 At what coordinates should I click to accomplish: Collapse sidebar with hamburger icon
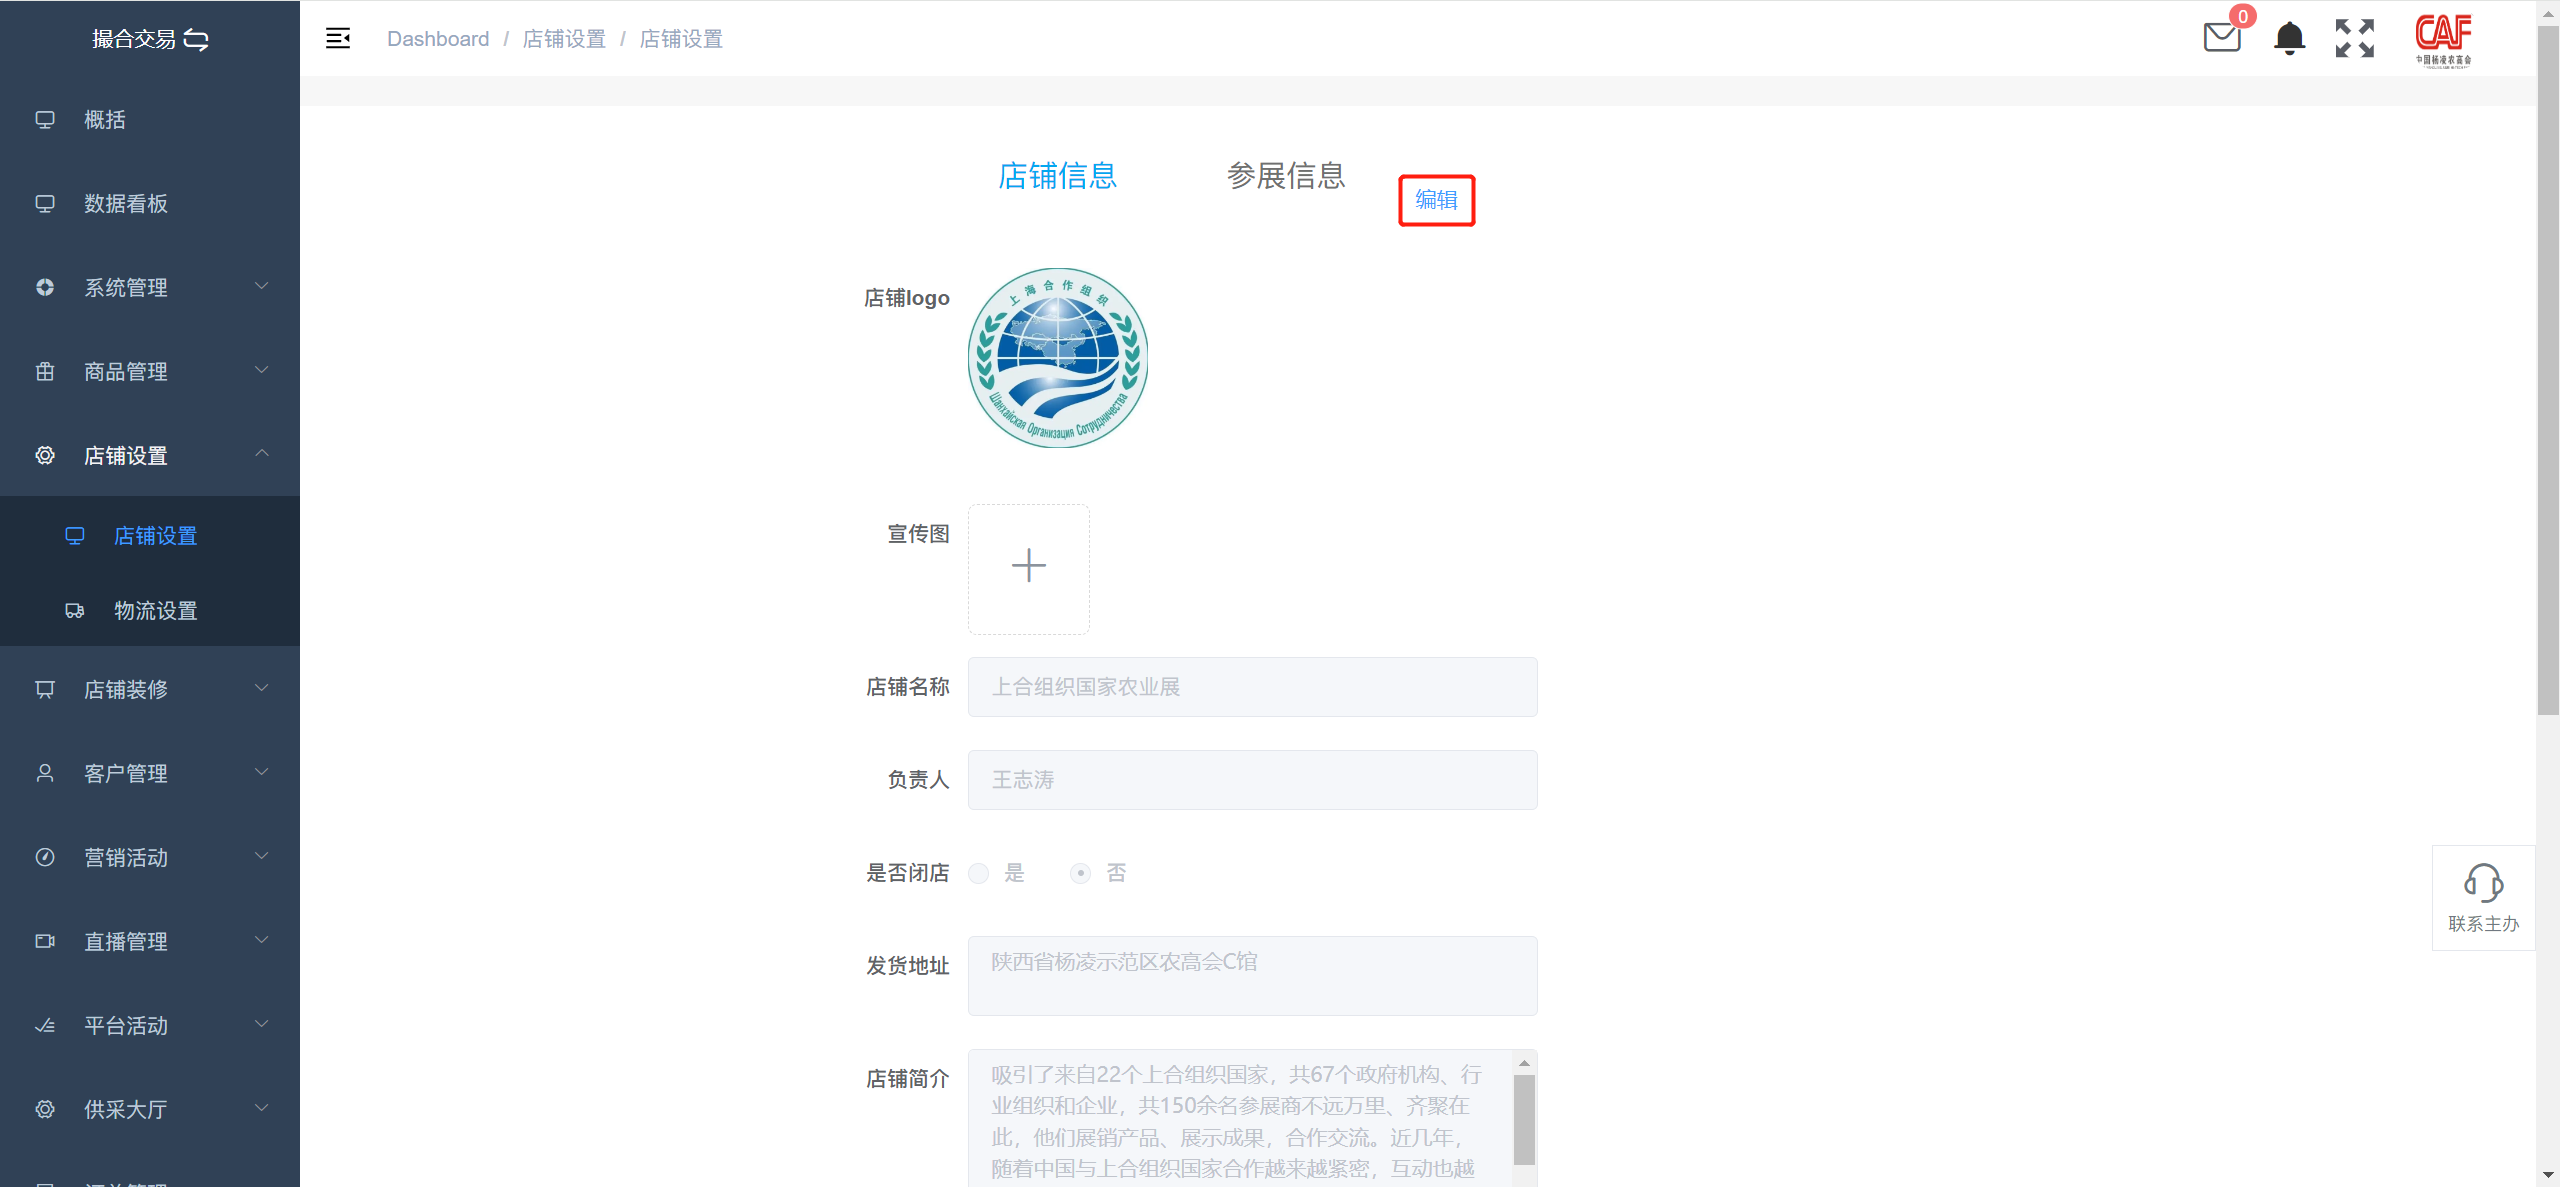[338, 38]
